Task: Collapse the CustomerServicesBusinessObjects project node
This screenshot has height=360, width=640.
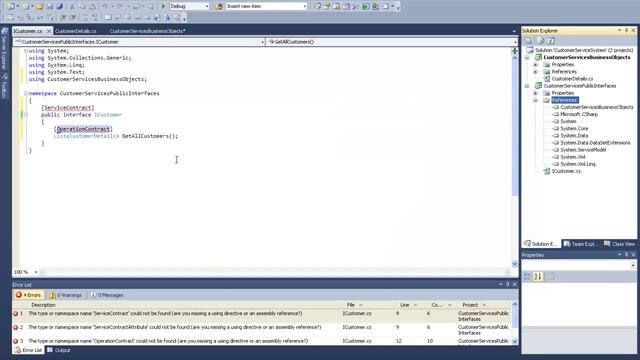Action: tap(527, 58)
